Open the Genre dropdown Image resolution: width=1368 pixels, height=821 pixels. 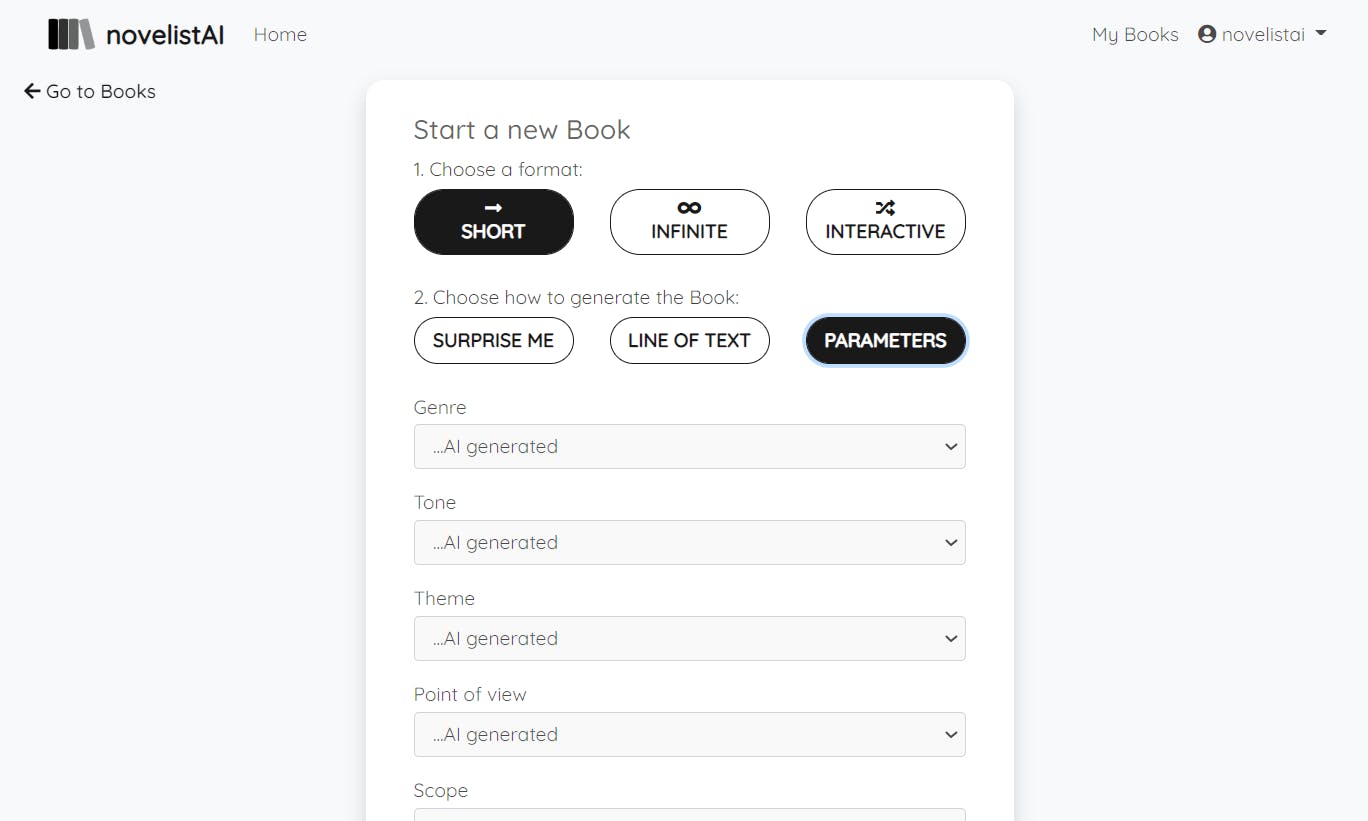click(690, 446)
